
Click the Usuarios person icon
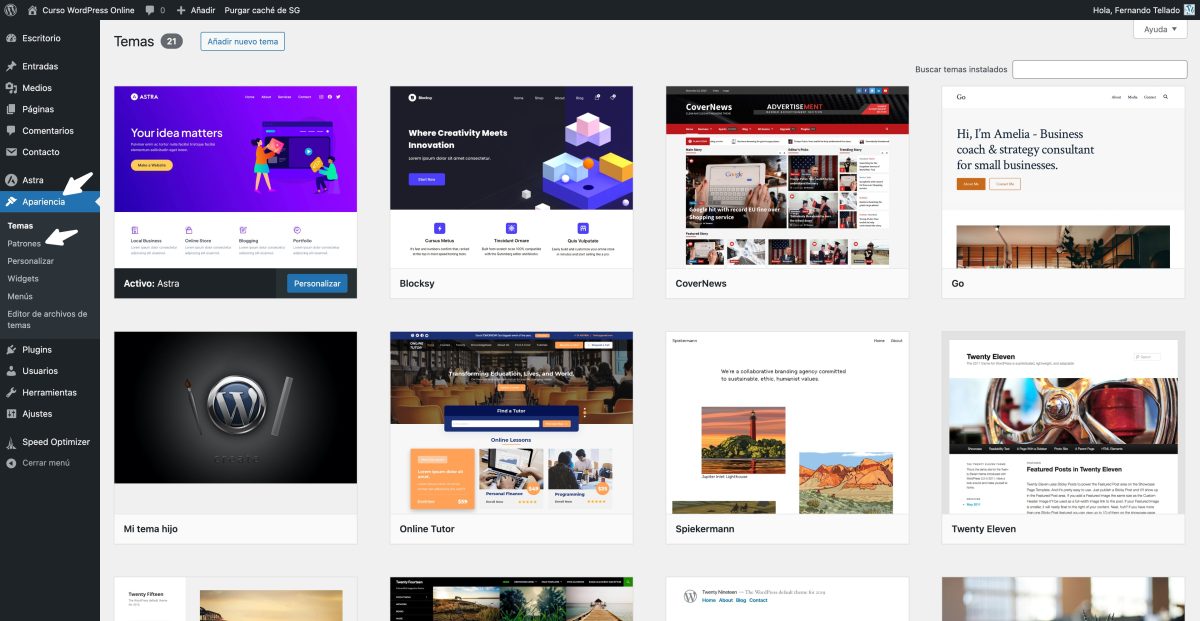pos(11,371)
